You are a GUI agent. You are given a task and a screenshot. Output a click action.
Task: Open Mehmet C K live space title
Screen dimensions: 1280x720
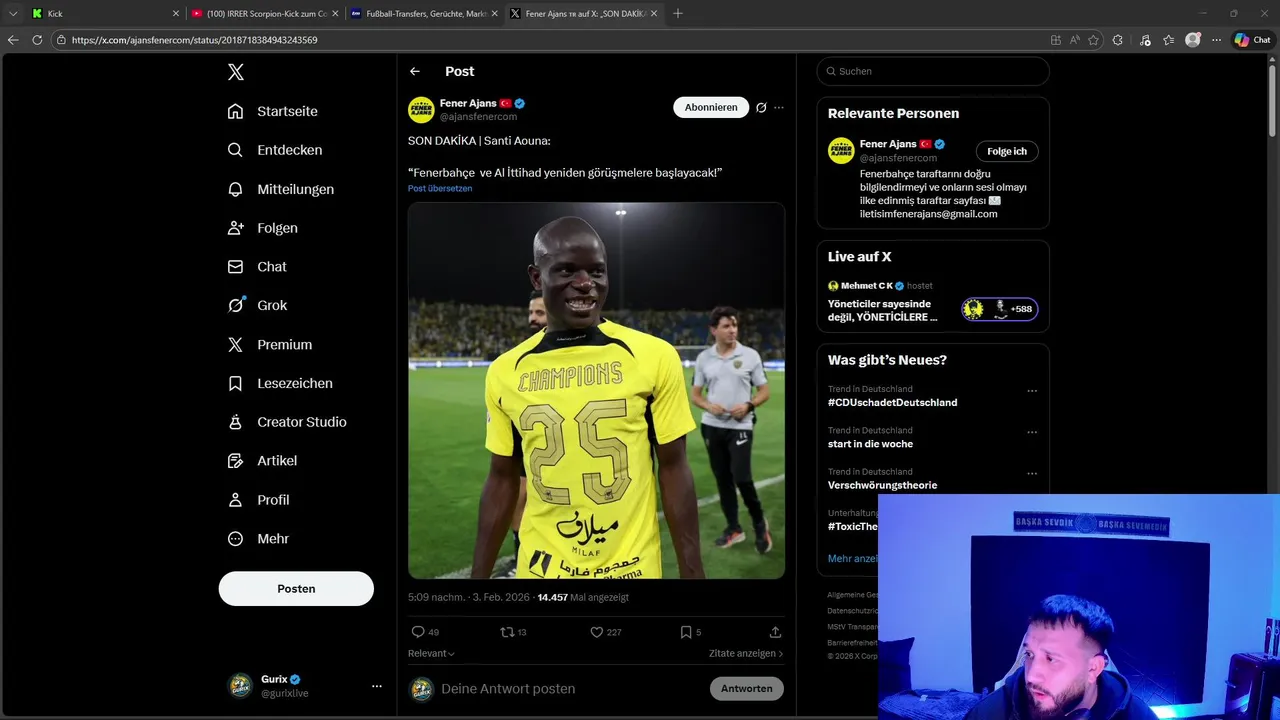point(883,310)
